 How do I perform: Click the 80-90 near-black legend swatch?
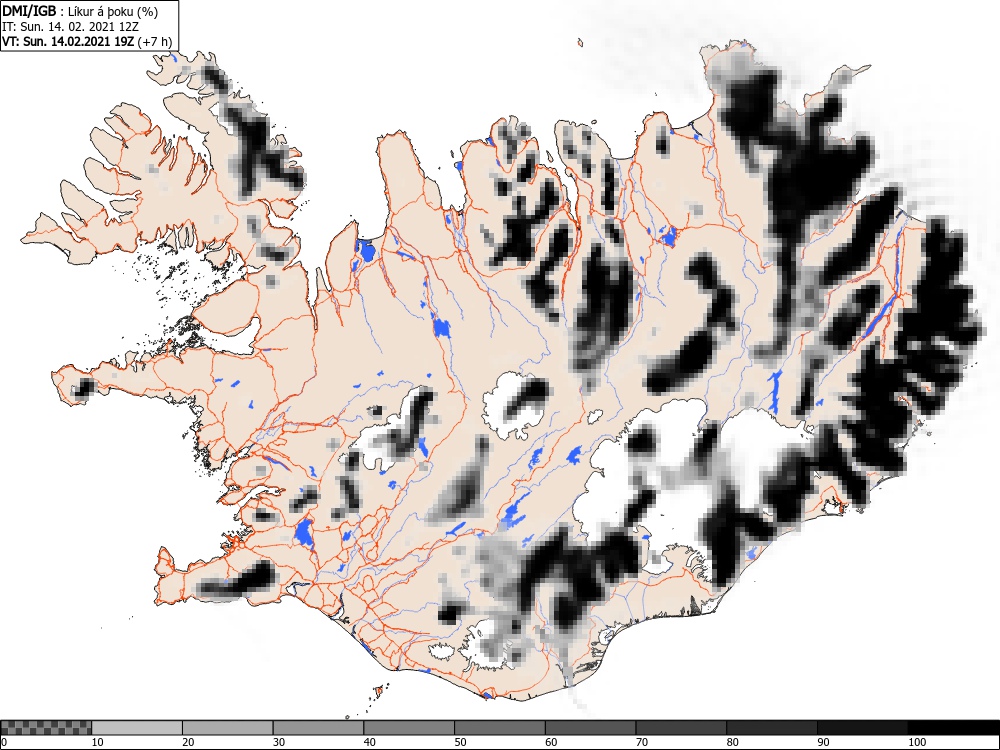(x=772, y=728)
